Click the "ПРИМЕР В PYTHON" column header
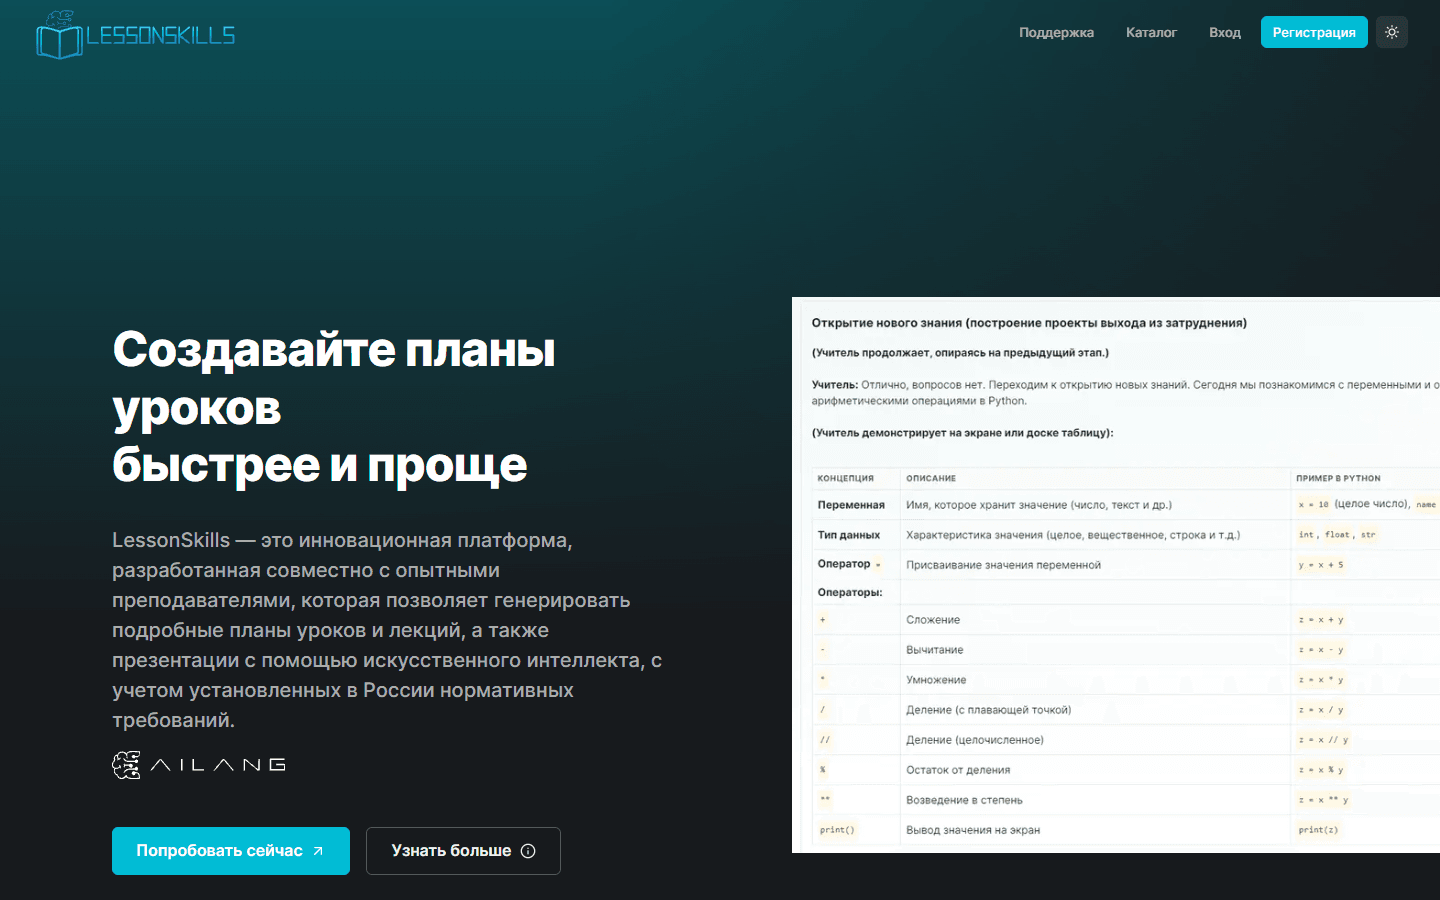Image resolution: width=1440 pixels, height=900 pixels. pyautogui.click(x=1338, y=478)
